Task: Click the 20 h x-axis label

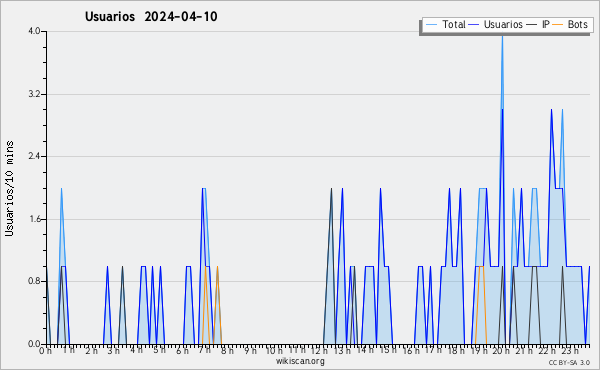Action: 501,350
